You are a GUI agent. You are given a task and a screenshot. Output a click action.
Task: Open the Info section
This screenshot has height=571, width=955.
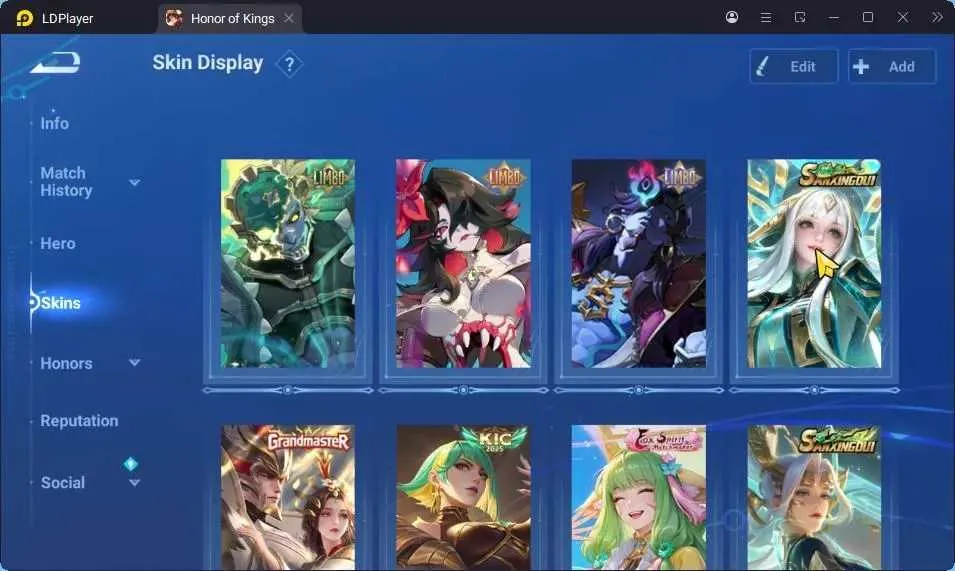click(55, 123)
